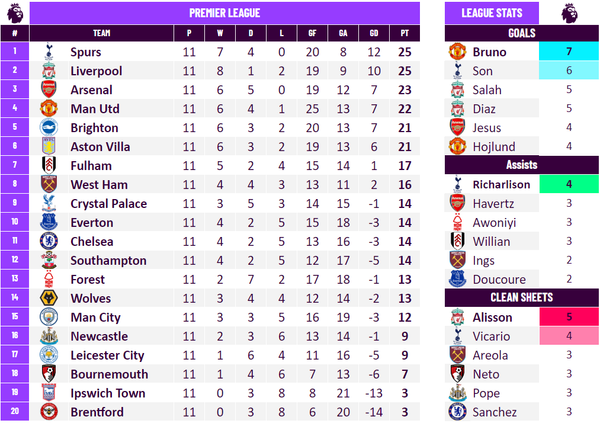Click the League Stats header tab
The width and height of the screenshot is (600, 423).
[492, 13]
